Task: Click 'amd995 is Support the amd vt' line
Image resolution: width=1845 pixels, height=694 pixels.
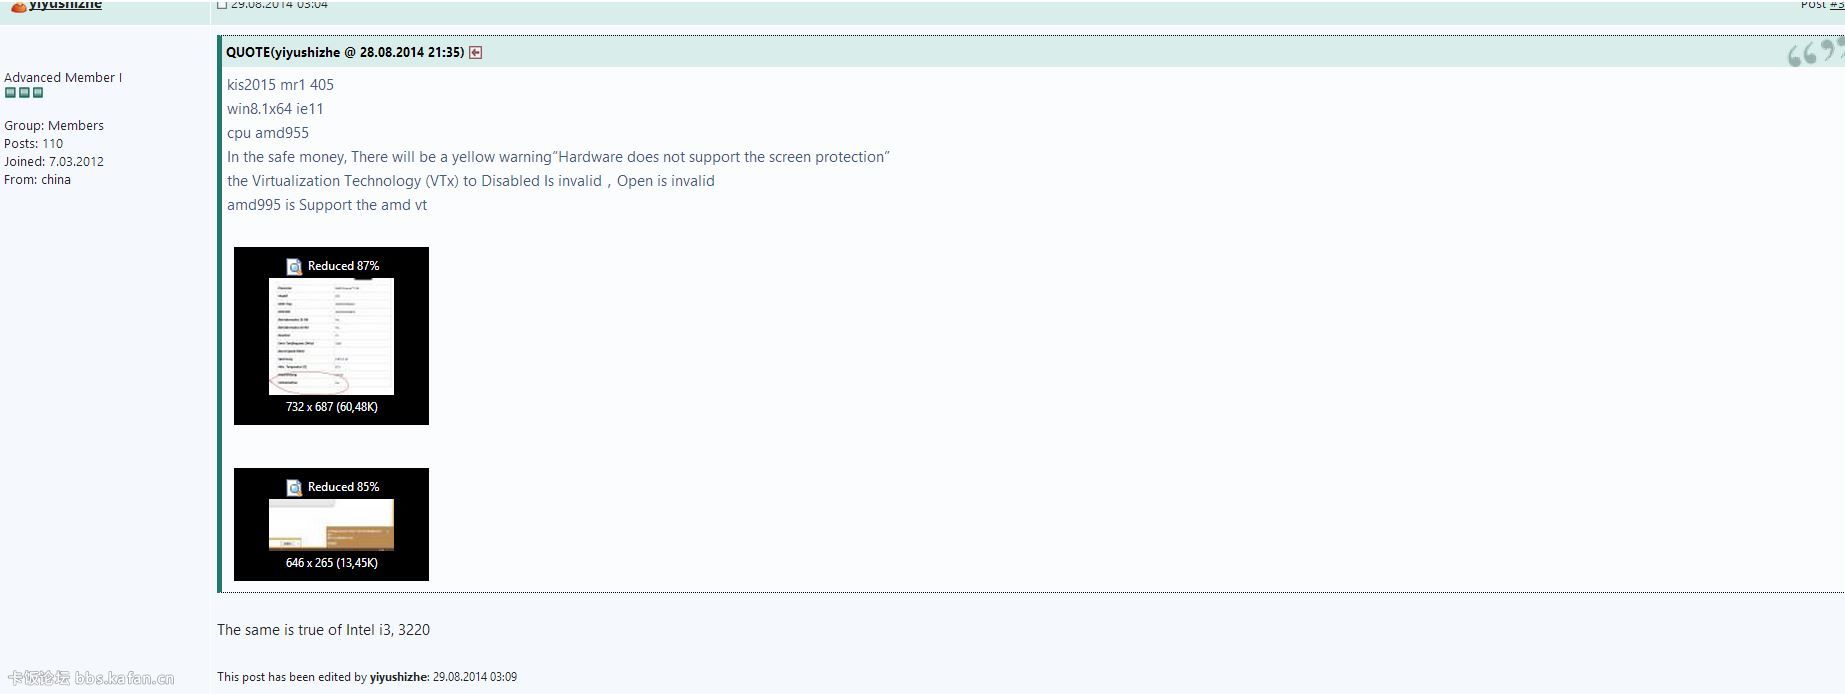Action: coord(327,205)
